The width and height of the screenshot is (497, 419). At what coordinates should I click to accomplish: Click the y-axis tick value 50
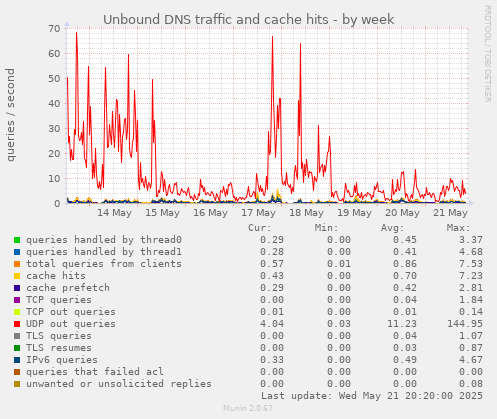[54, 79]
